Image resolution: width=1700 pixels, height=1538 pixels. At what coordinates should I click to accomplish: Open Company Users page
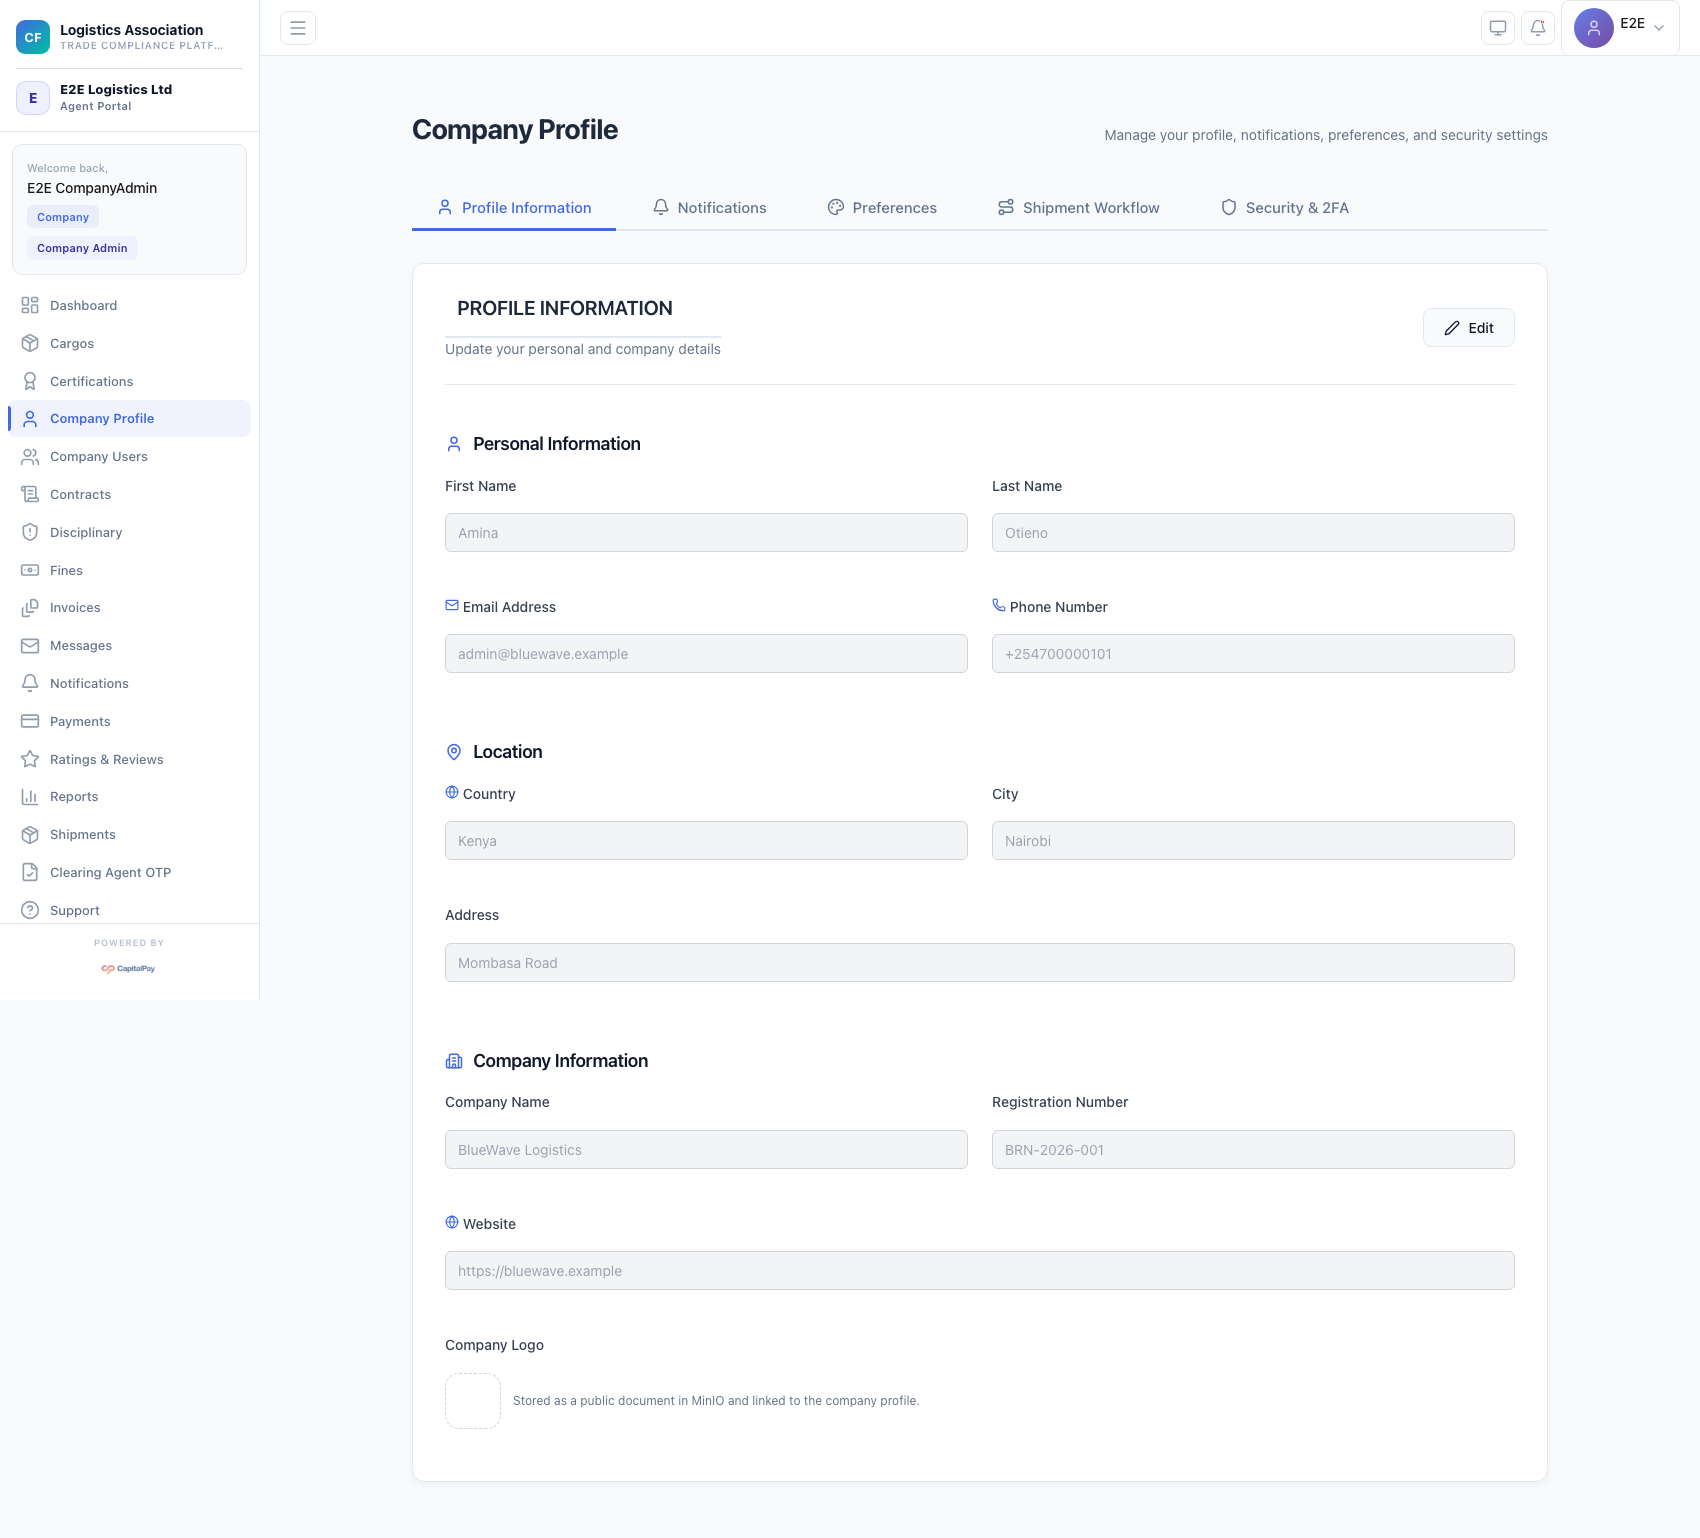coord(97,456)
